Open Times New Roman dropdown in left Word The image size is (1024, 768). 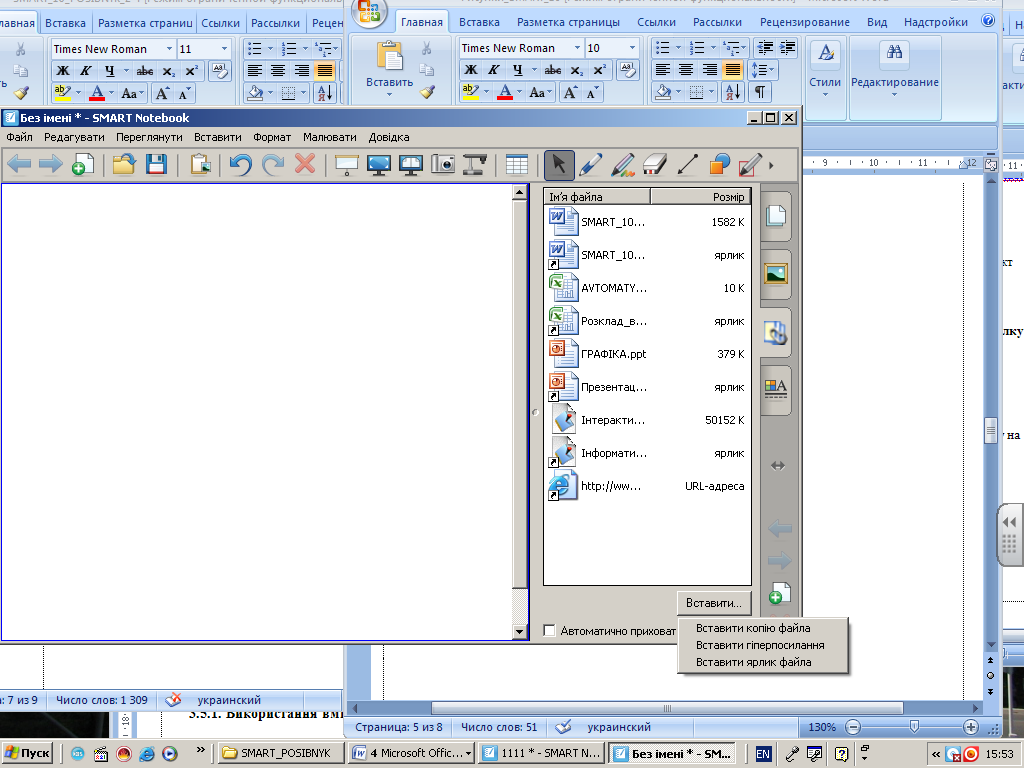pyautogui.click(x=169, y=49)
